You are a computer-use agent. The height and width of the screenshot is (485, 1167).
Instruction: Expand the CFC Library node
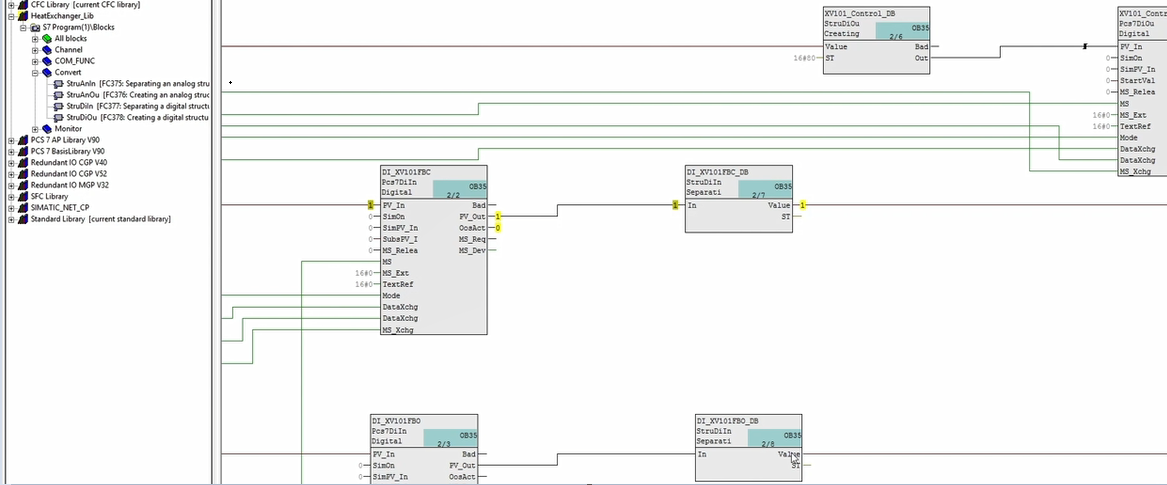point(11,4)
